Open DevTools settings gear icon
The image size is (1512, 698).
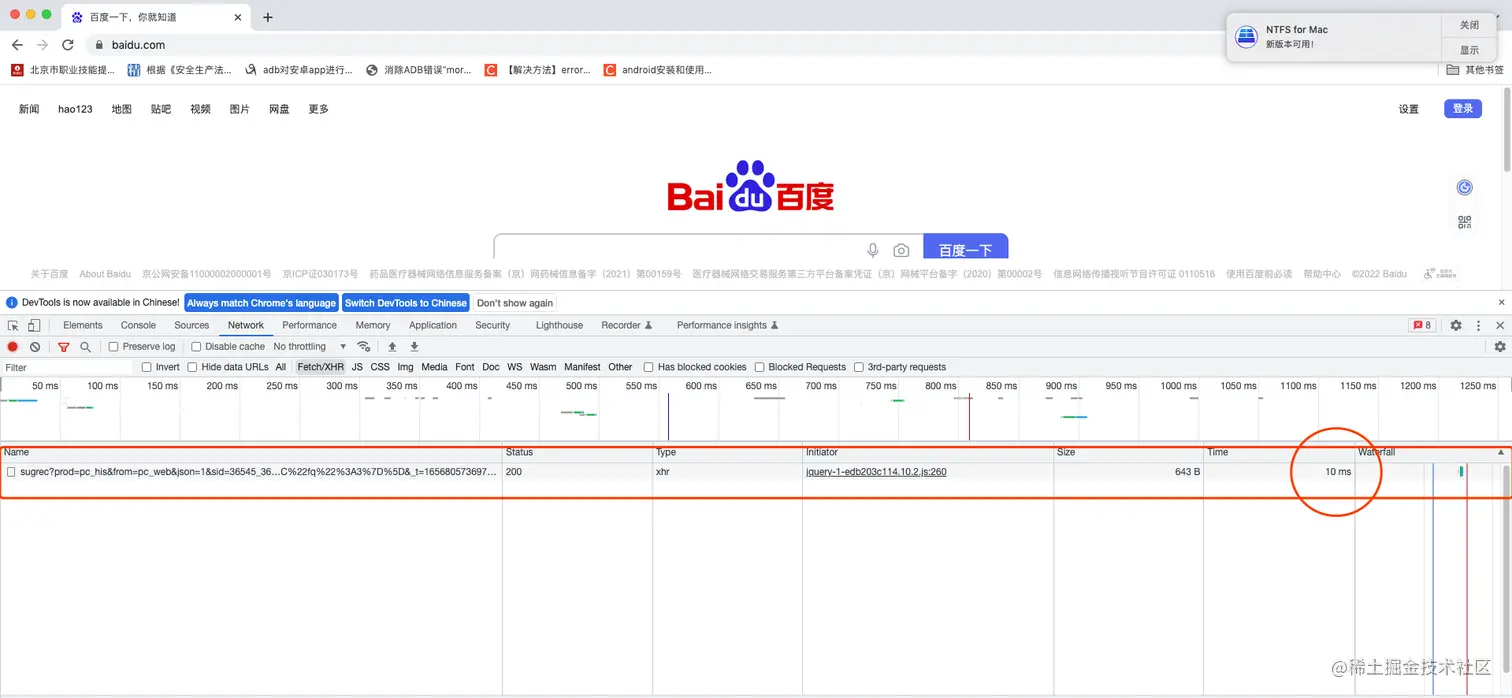(x=1456, y=325)
